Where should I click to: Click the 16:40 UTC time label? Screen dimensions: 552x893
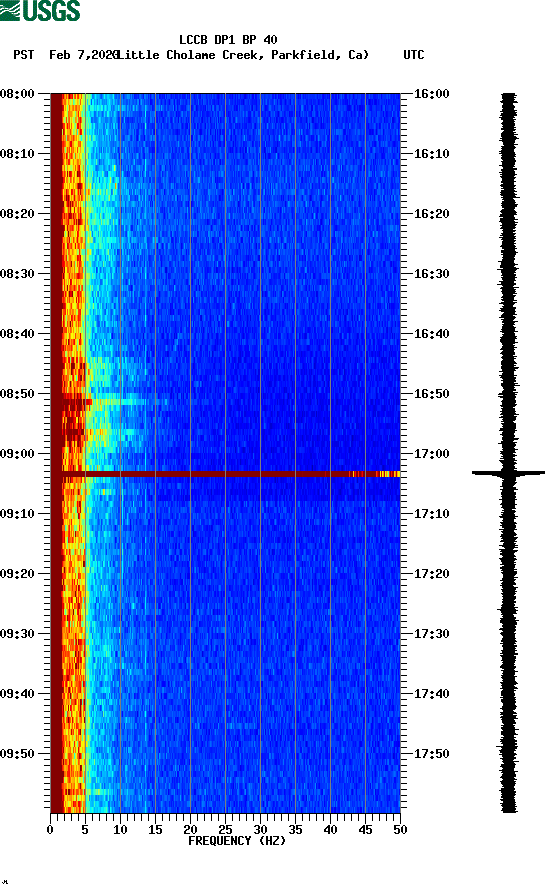[x=431, y=334]
